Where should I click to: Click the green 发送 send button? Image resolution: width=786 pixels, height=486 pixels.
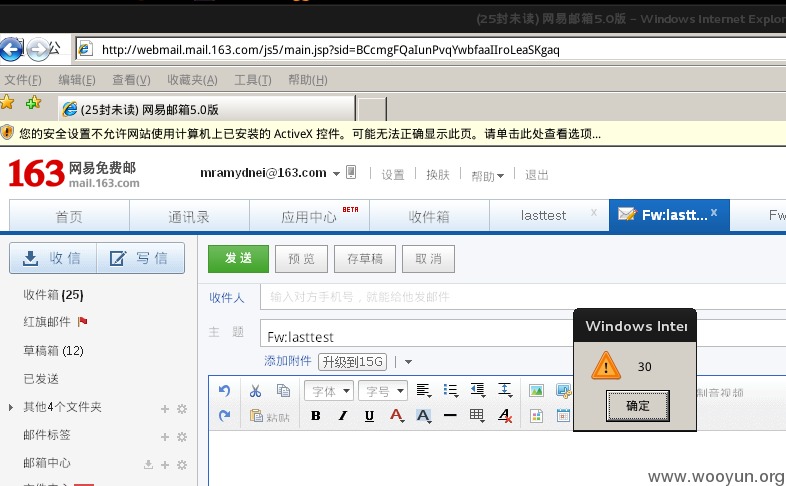[x=238, y=259]
